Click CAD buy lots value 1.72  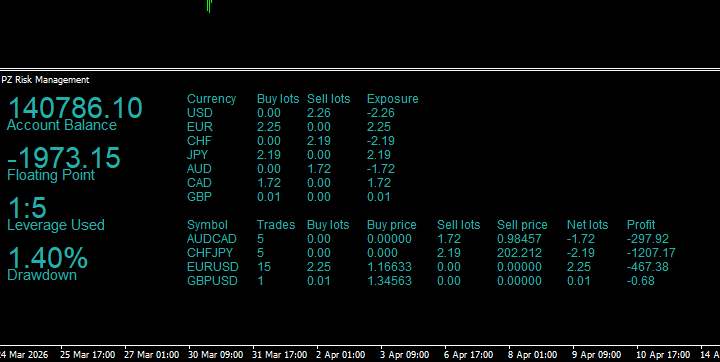click(x=269, y=183)
